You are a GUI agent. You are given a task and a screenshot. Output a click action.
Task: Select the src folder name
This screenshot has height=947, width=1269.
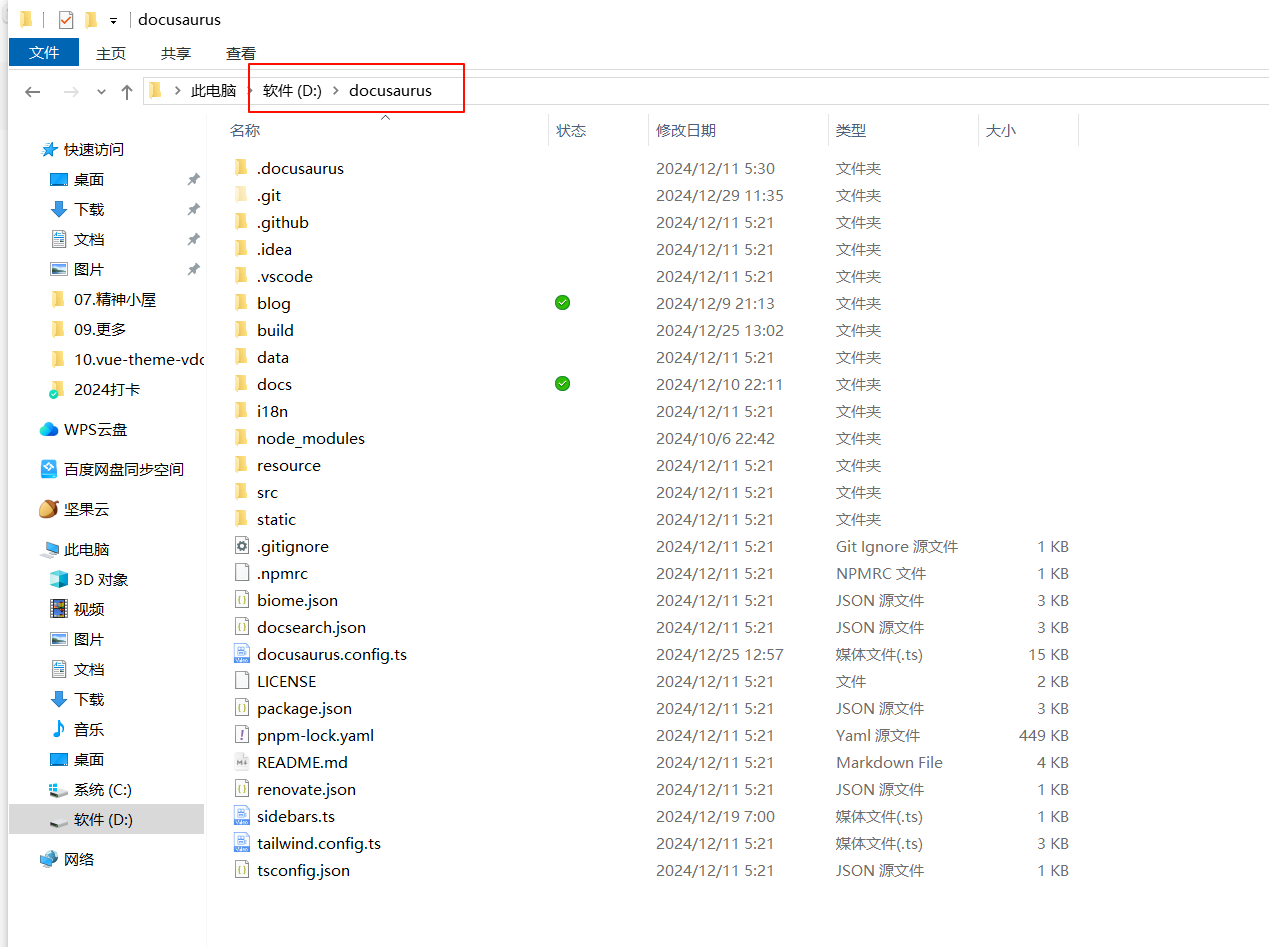click(268, 492)
